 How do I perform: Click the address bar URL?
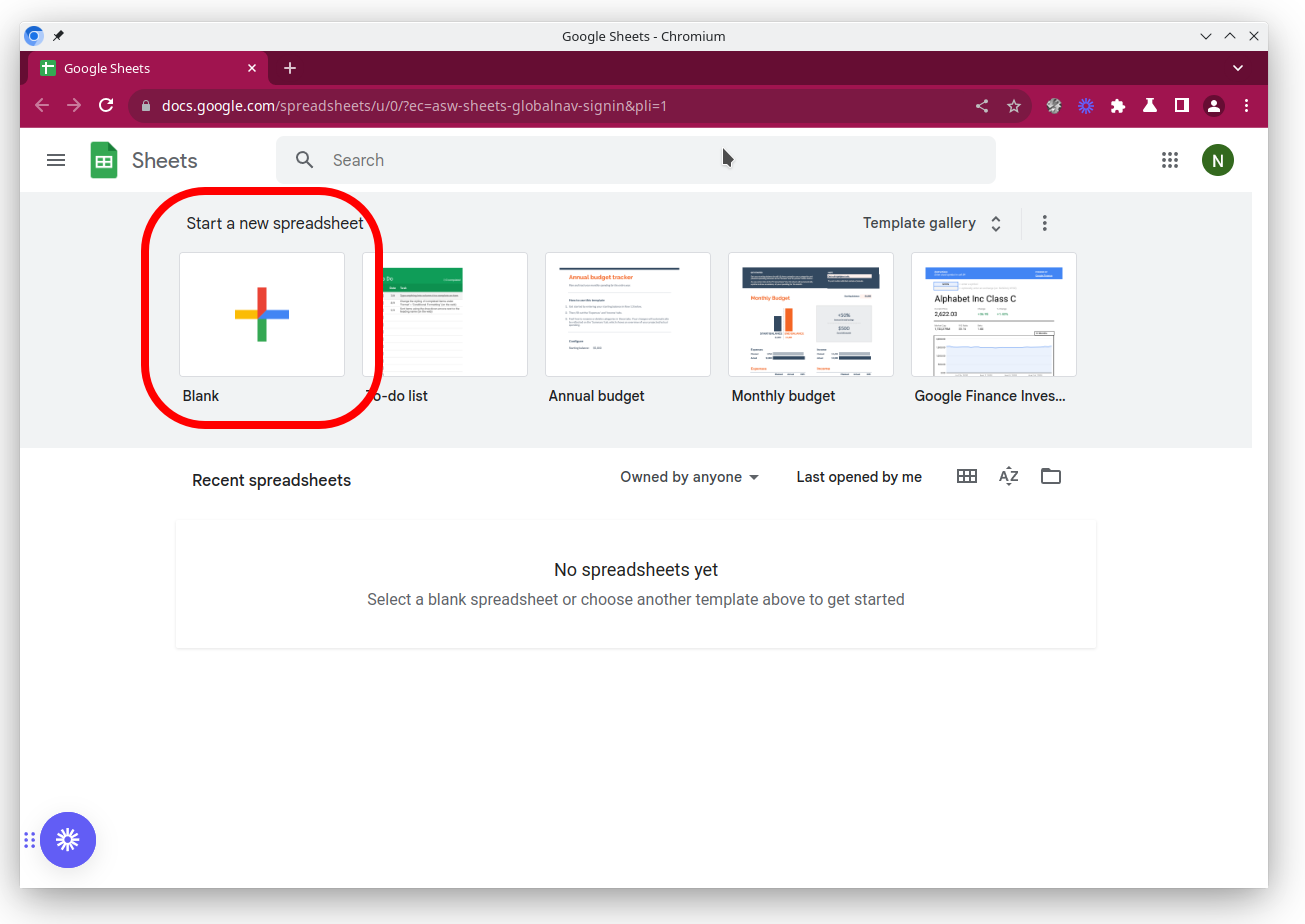pos(414,106)
